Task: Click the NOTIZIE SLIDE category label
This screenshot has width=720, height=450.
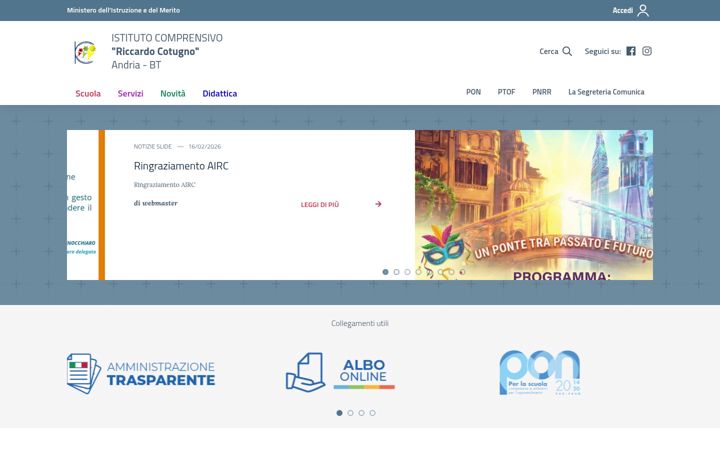Action: pos(152,146)
